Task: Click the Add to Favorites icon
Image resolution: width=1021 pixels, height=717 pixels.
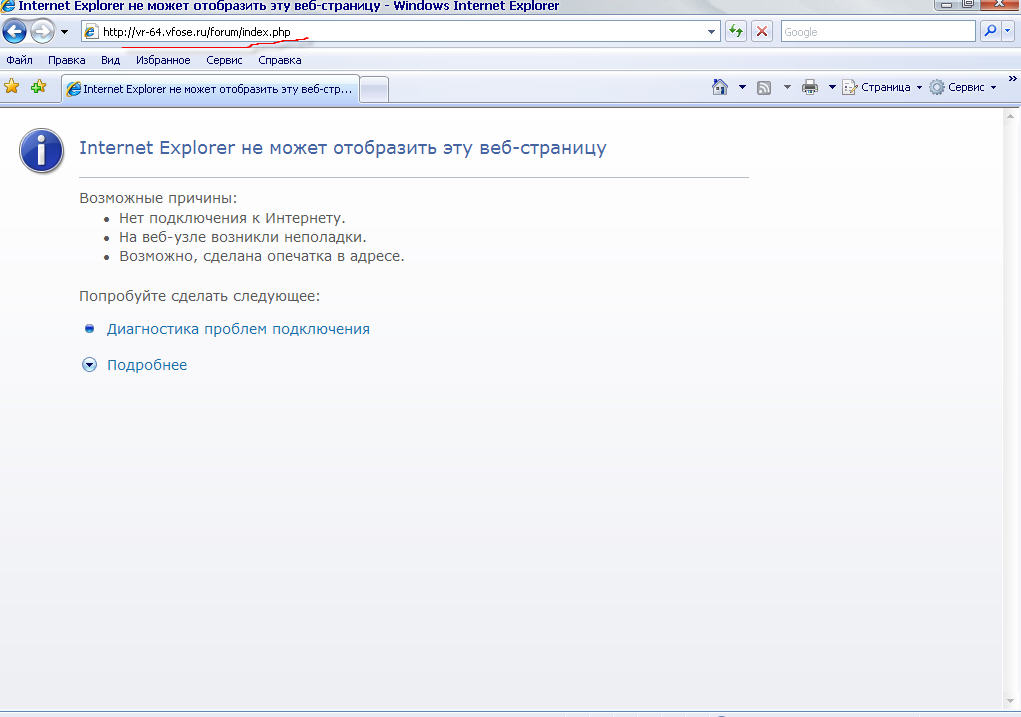Action: tap(39, 87)
